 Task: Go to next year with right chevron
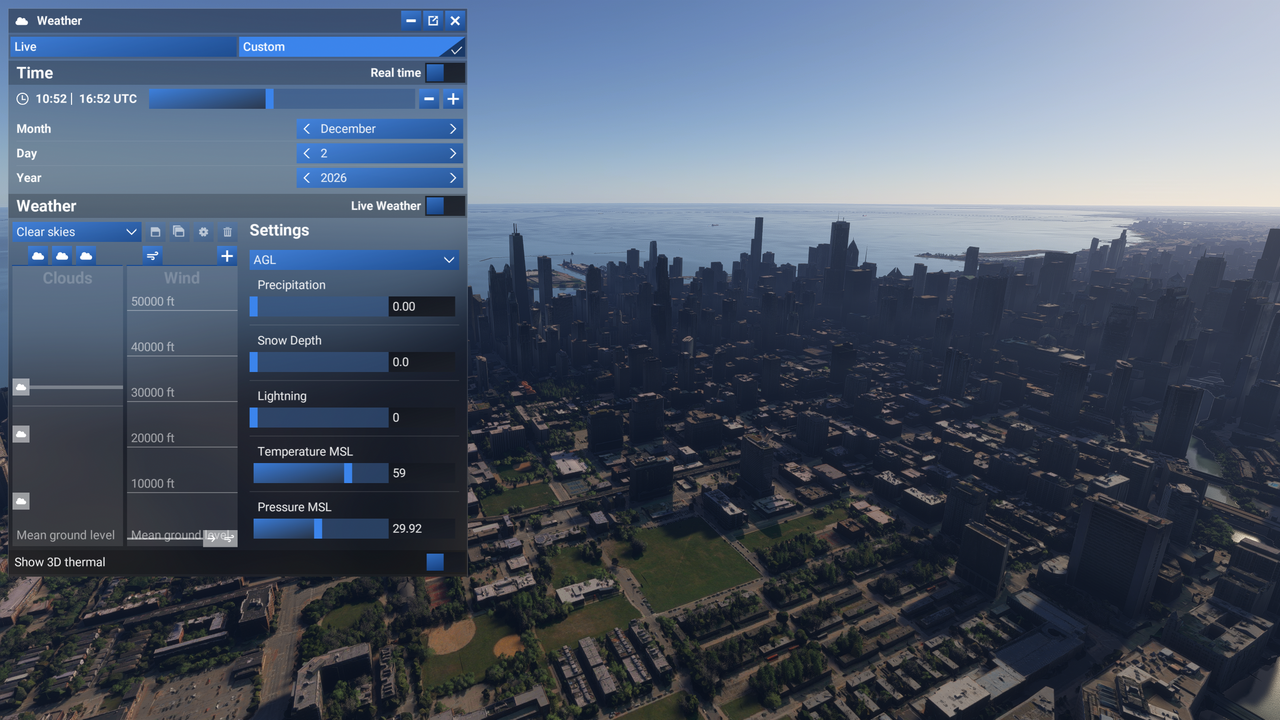[x=453, y=178]
